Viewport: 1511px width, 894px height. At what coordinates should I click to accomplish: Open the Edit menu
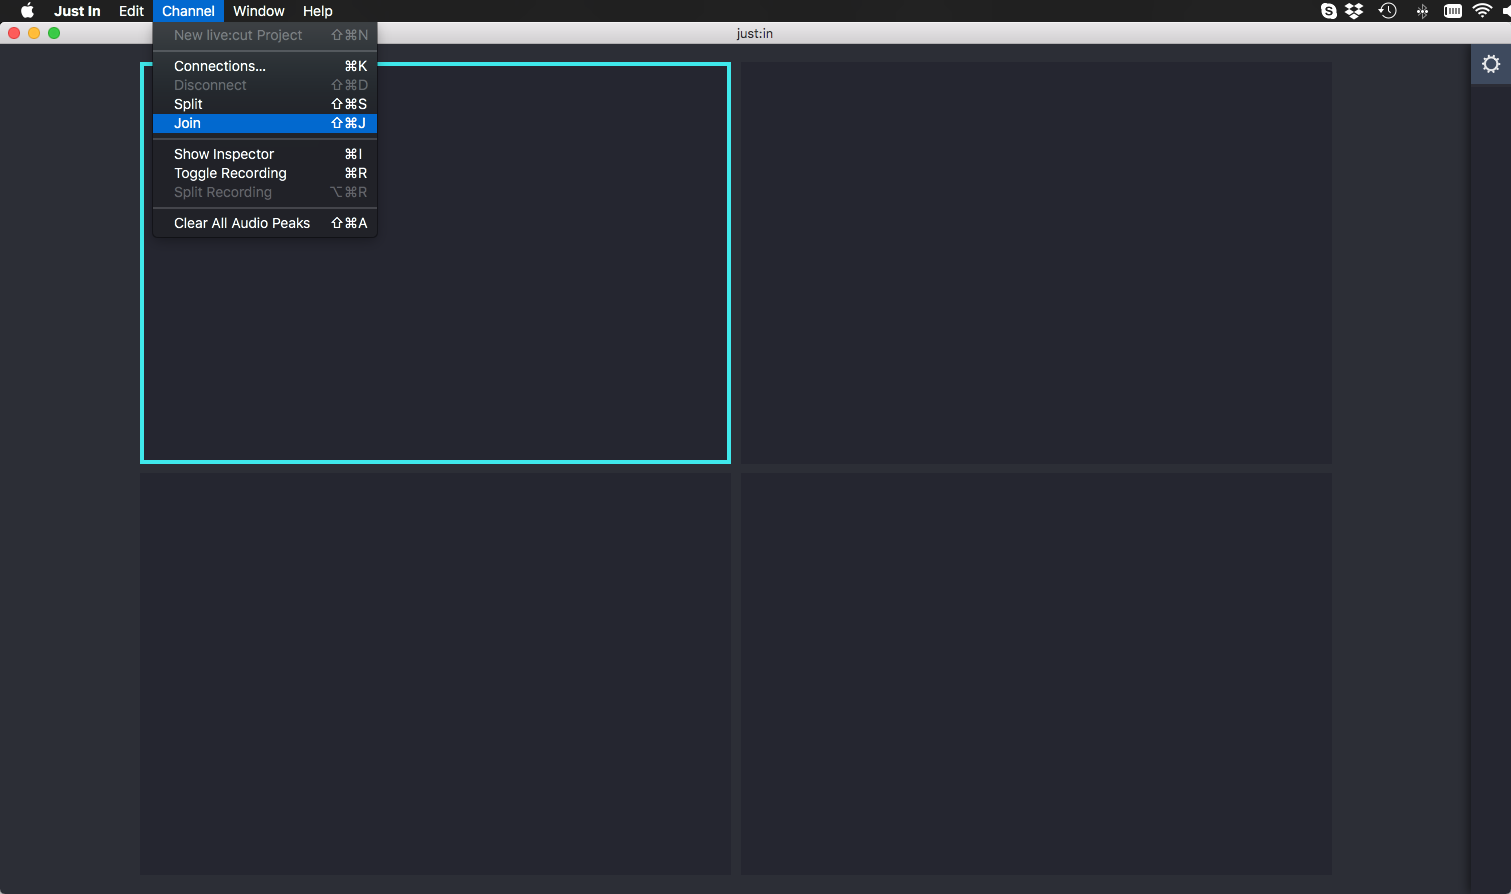131,11
